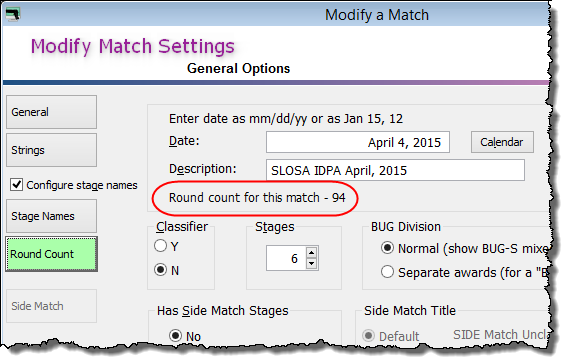The height and width of the screenshot is (364, 569).
Task: Select Classifier Y radio button
Action: tap(160, 246)
